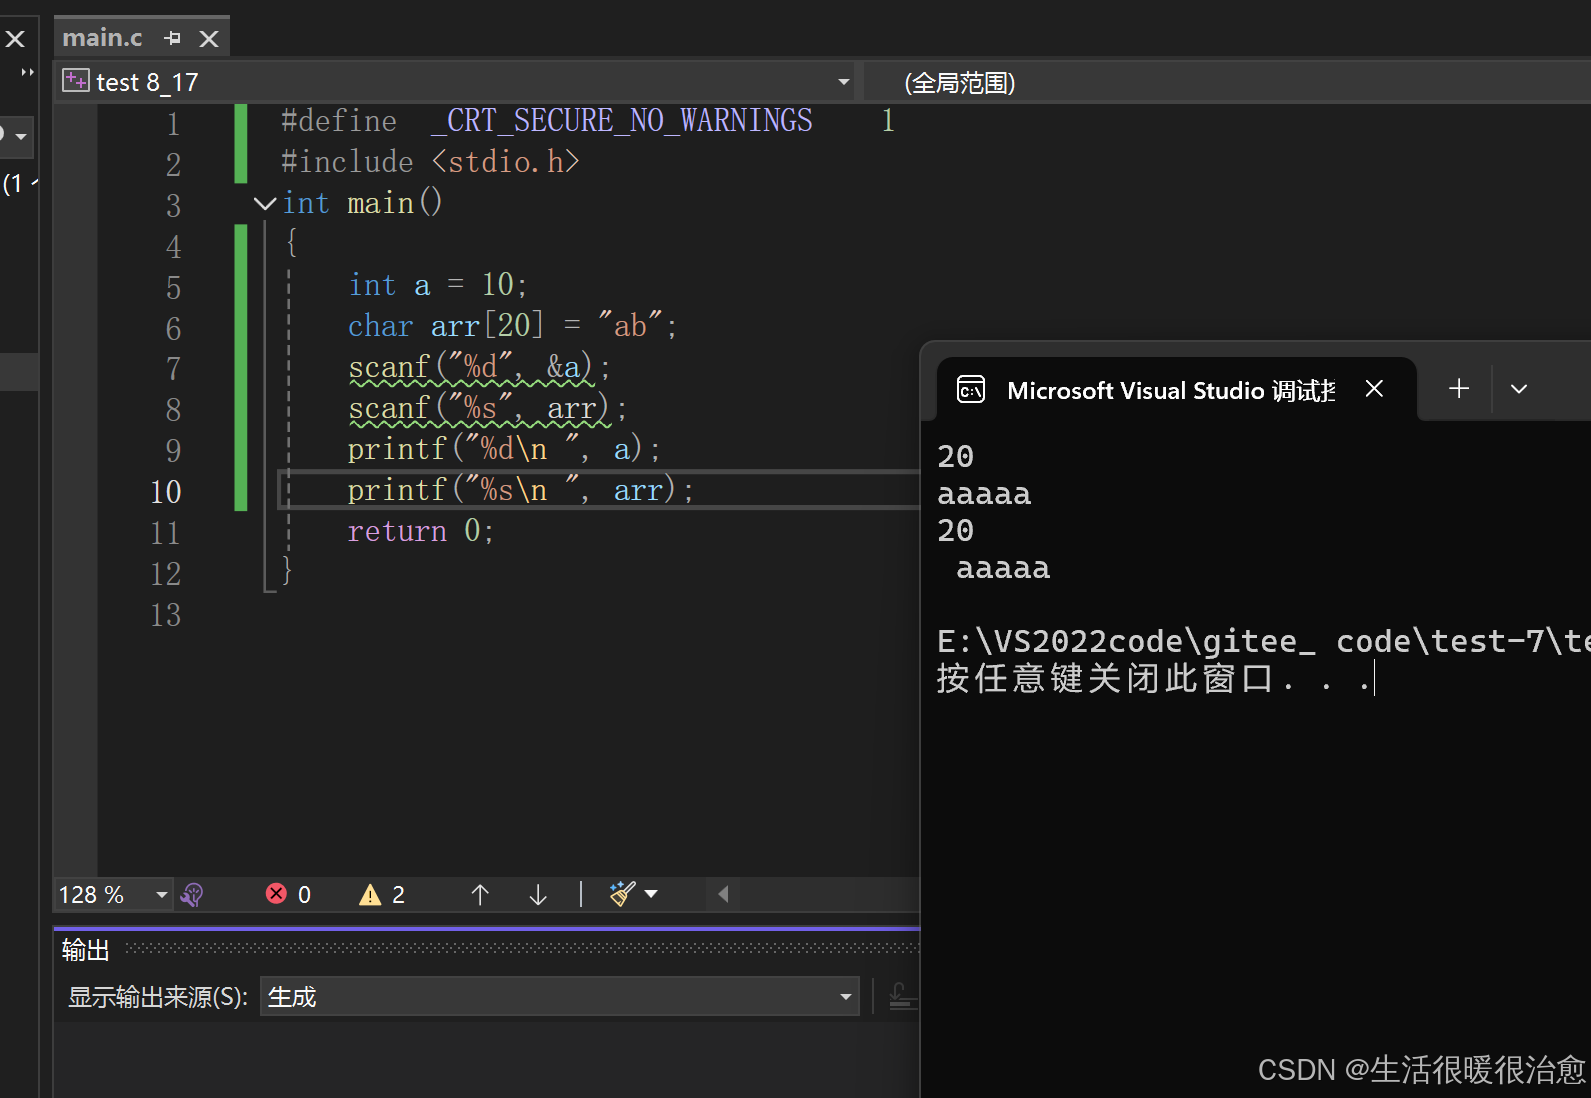Click the code cleanup broom icon
This screenshot has width=1591, height=1098.
pyautogui.click(x=622, y=893)
